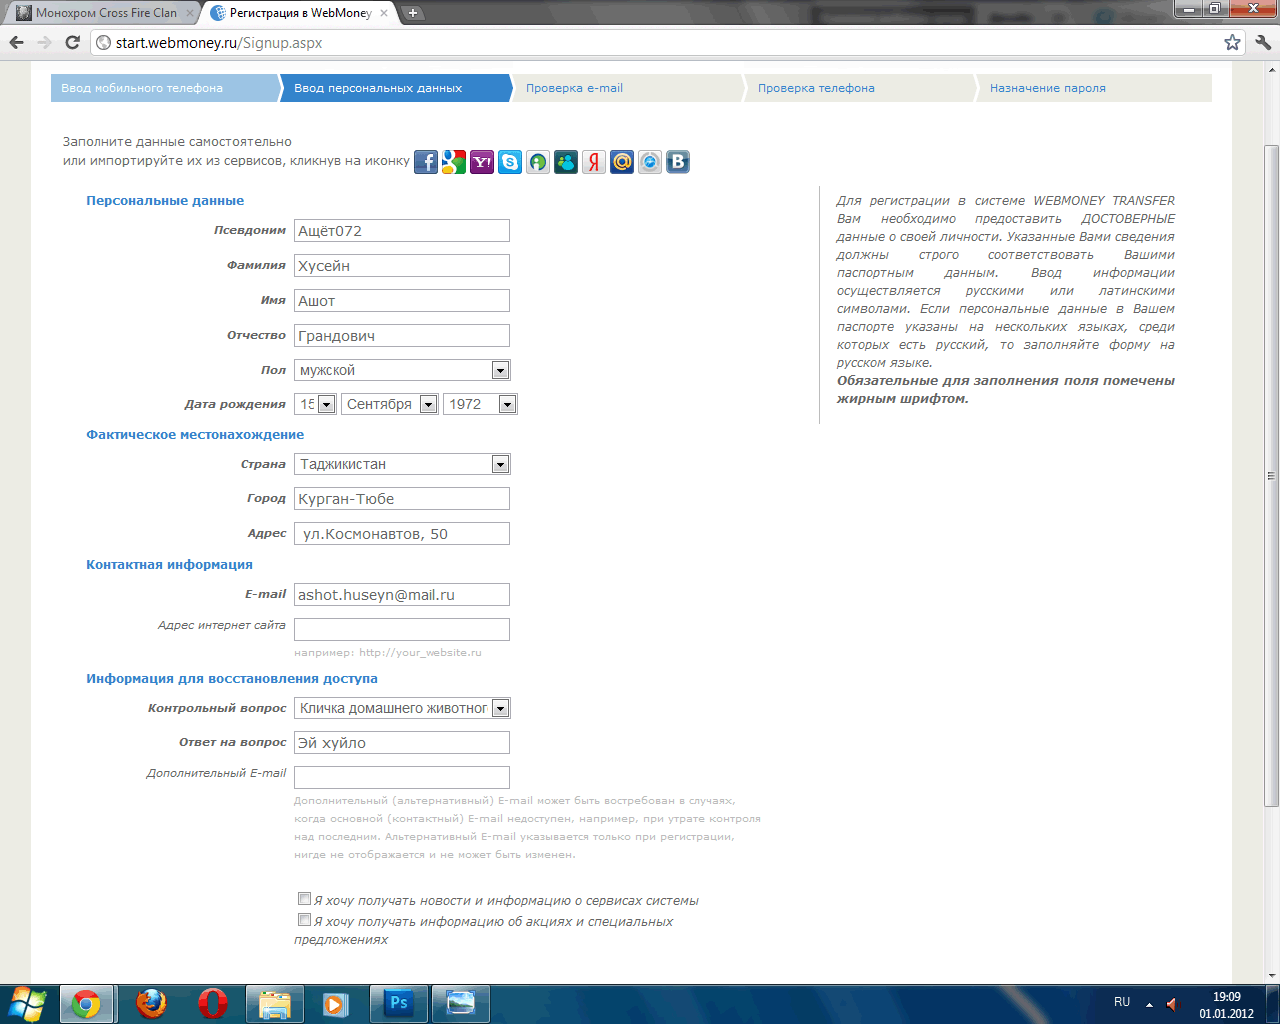
Task: Open Windows Explorer from the taskbar
Action: pos(275,1004)
